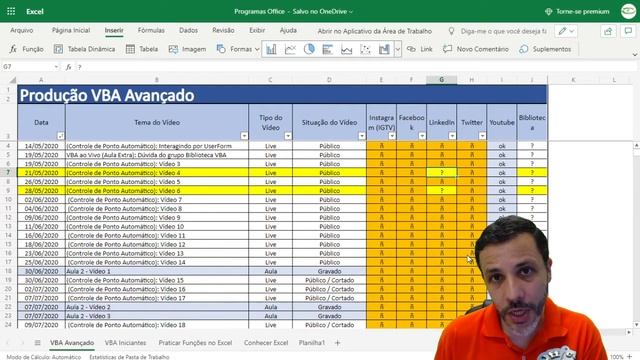Select row 7 header
Viewport: 640px width, 360px height.
point(8,173)
